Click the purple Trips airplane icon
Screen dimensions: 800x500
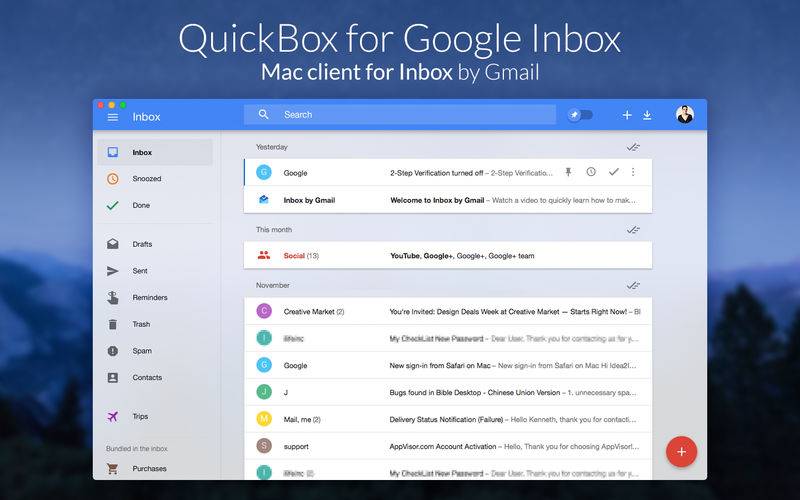click(113, 416)
